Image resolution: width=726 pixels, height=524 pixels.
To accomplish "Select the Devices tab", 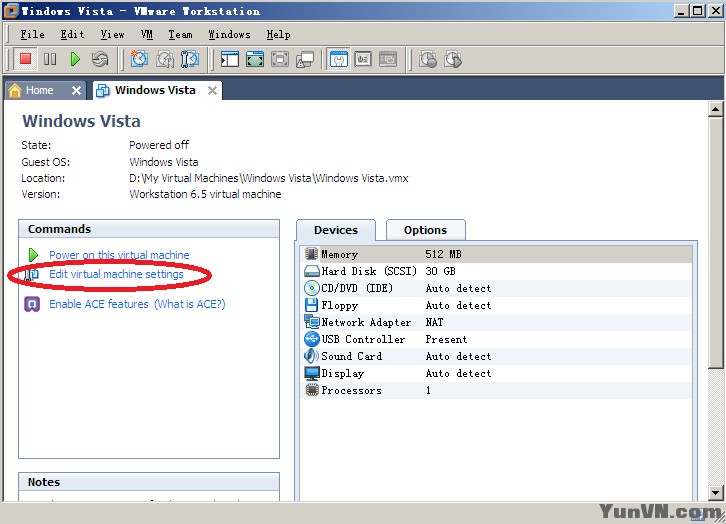I will [336, 230].
